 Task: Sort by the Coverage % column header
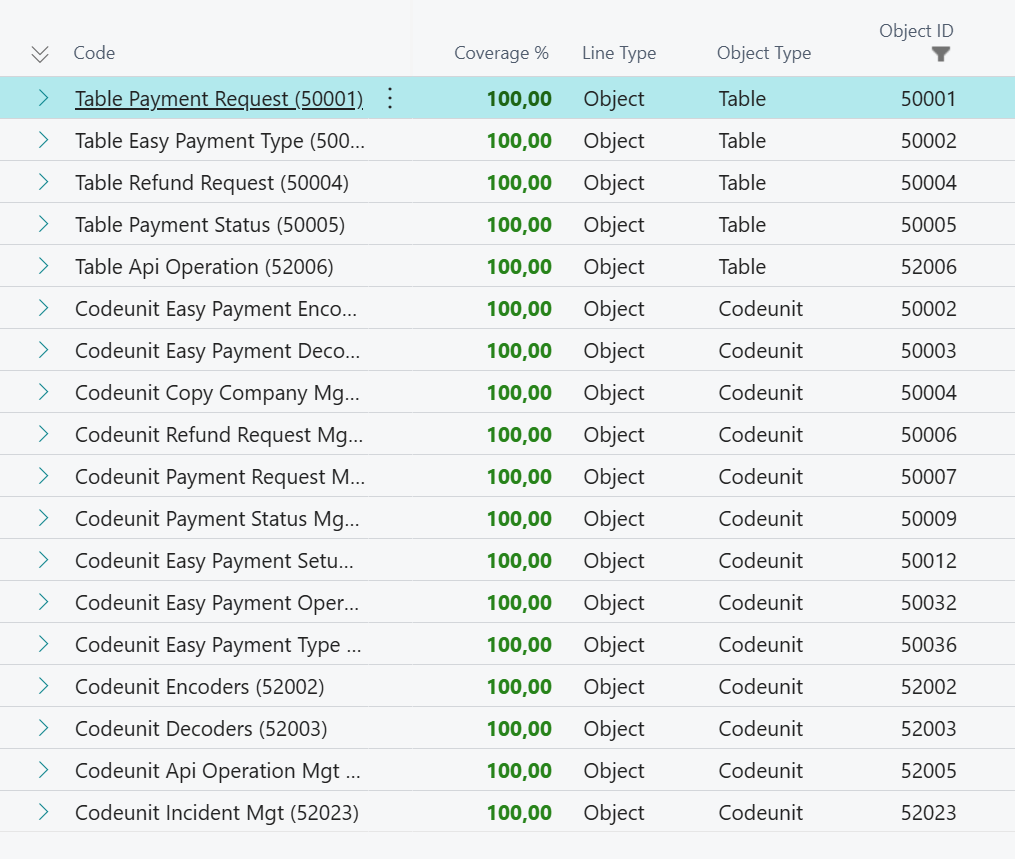point(501,53)
